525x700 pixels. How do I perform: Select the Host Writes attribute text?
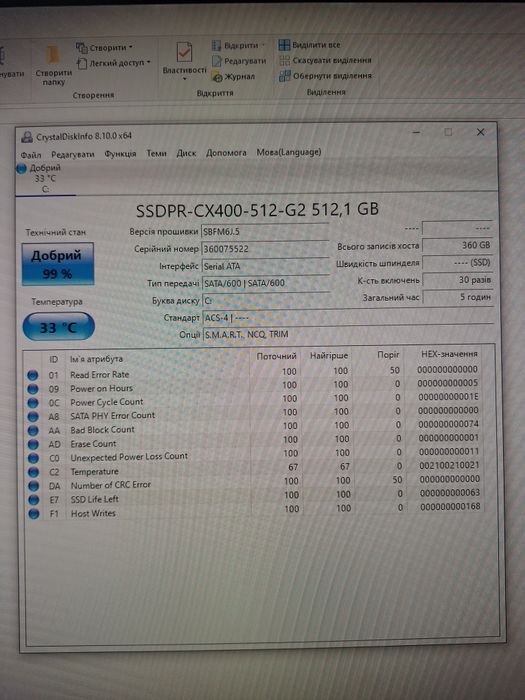click(93, 513)
